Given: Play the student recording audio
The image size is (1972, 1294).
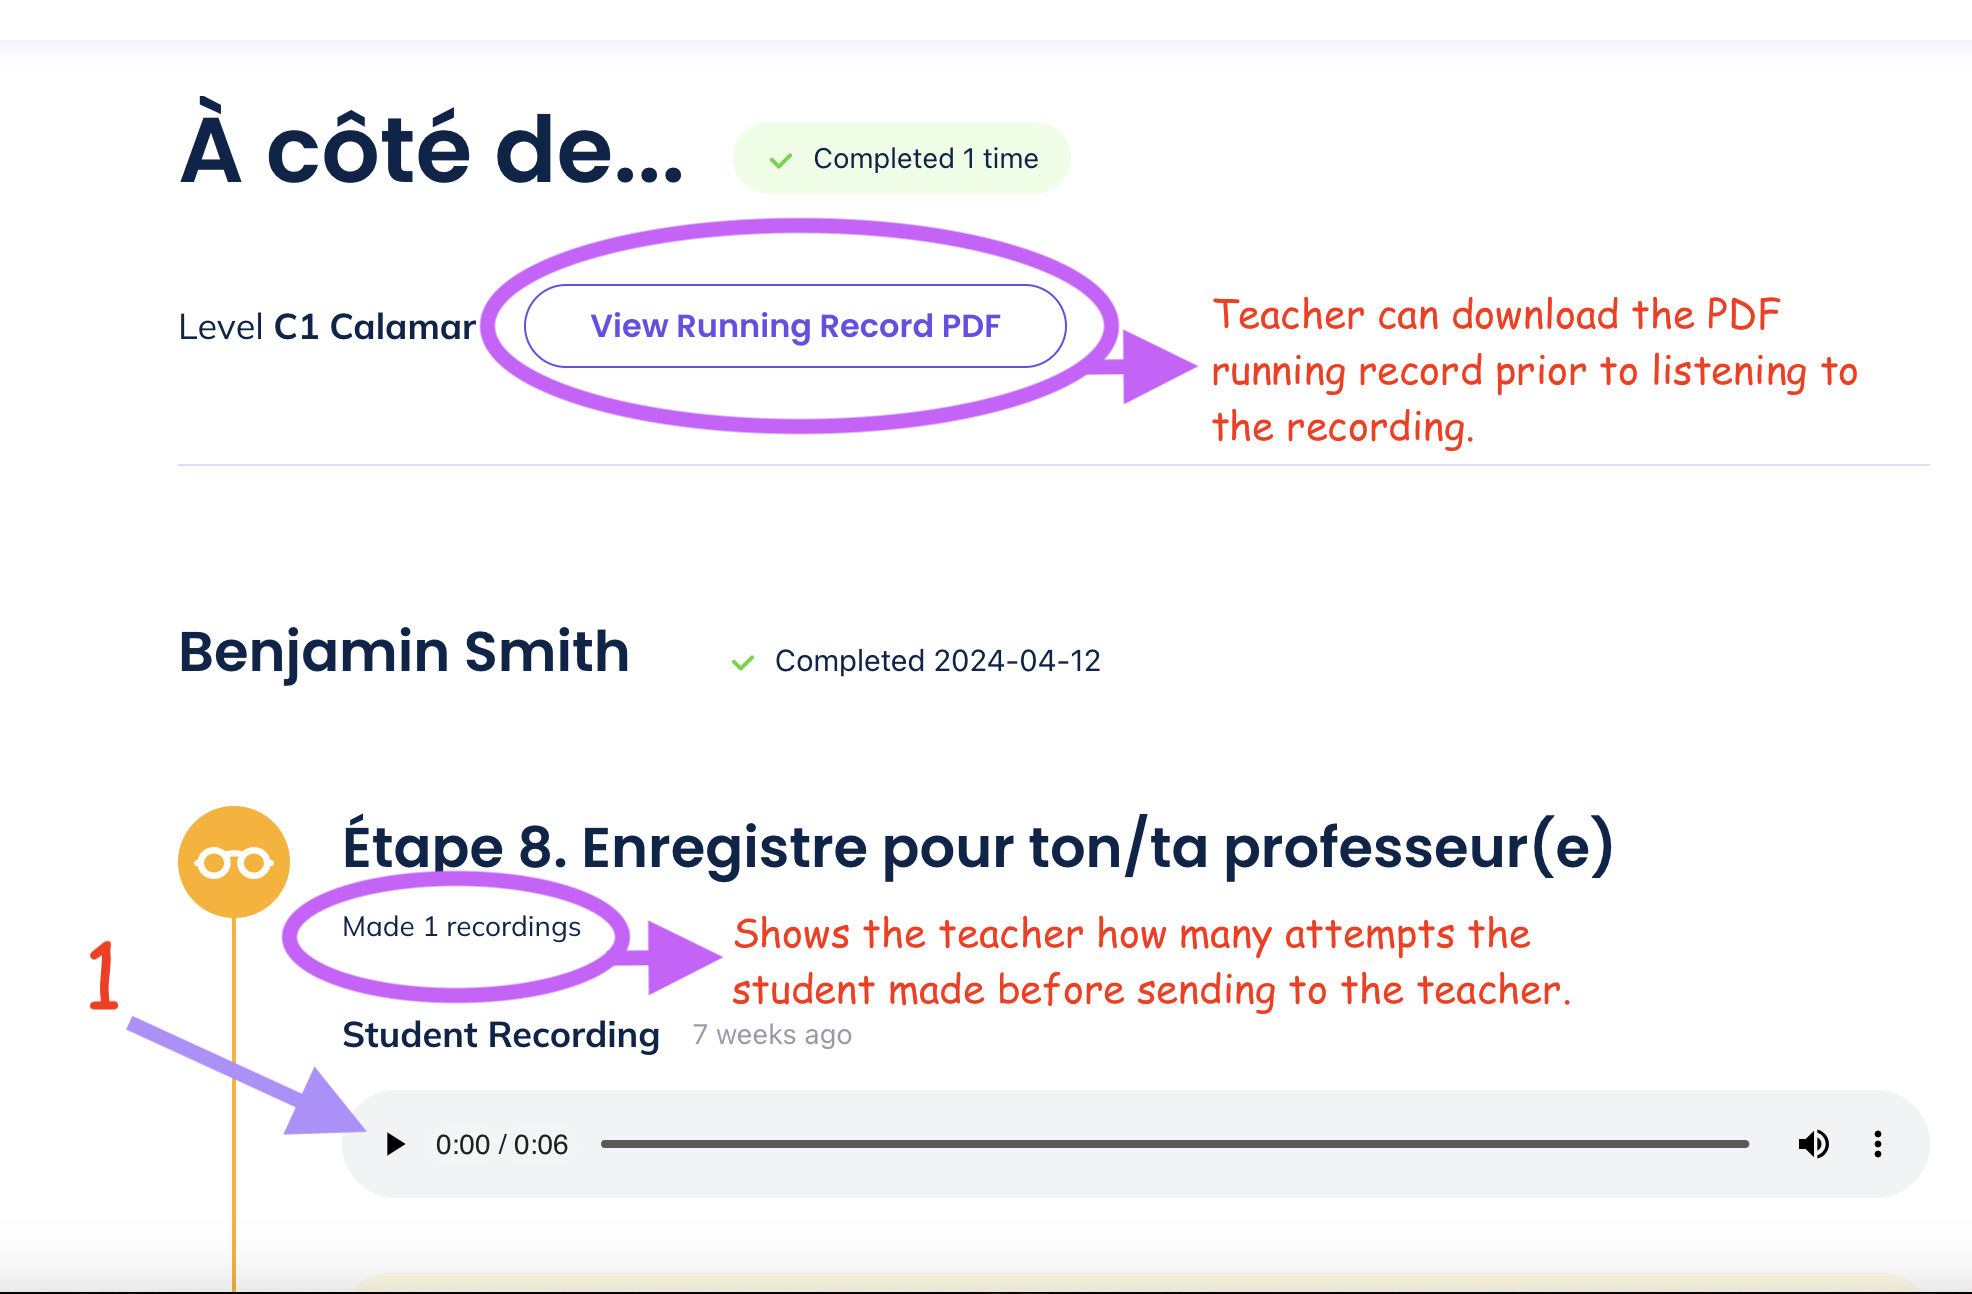Looking at the screenshot, I should click(395, 1144).
